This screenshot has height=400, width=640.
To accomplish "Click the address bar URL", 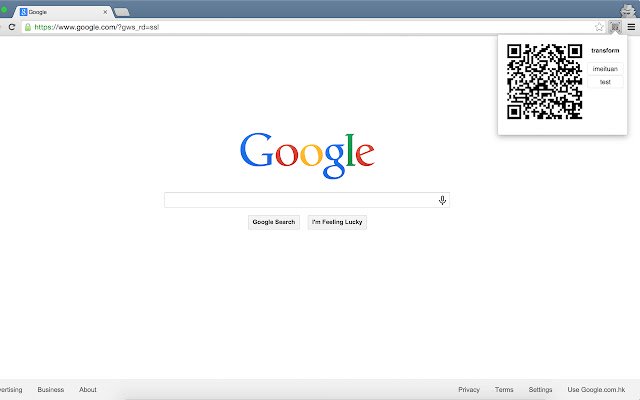I will (97, 27).
